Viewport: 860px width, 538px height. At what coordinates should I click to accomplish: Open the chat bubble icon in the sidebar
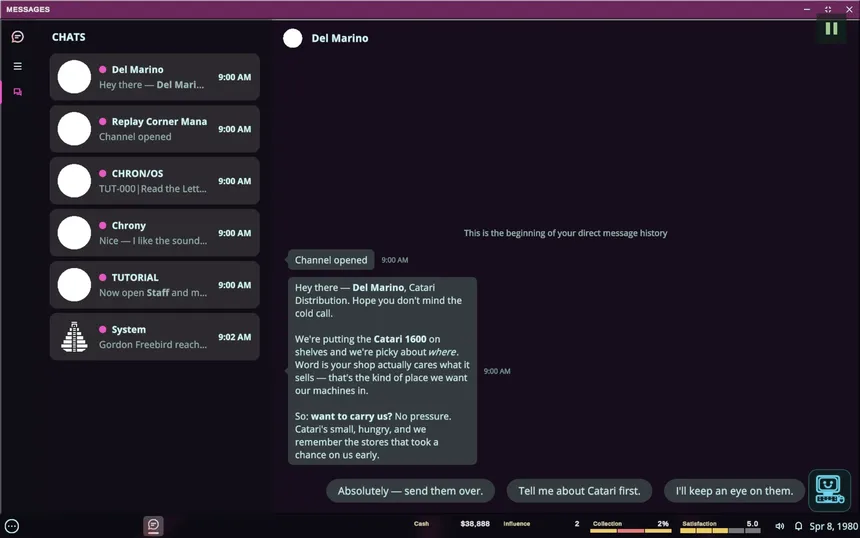click(x=18, y=37)
